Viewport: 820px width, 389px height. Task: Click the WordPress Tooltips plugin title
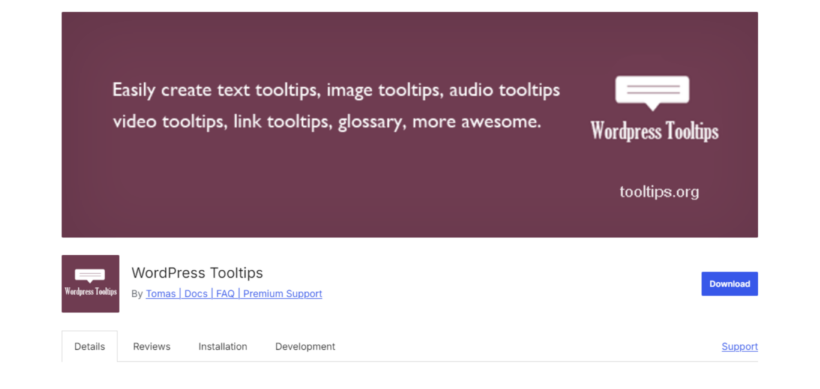197,272
